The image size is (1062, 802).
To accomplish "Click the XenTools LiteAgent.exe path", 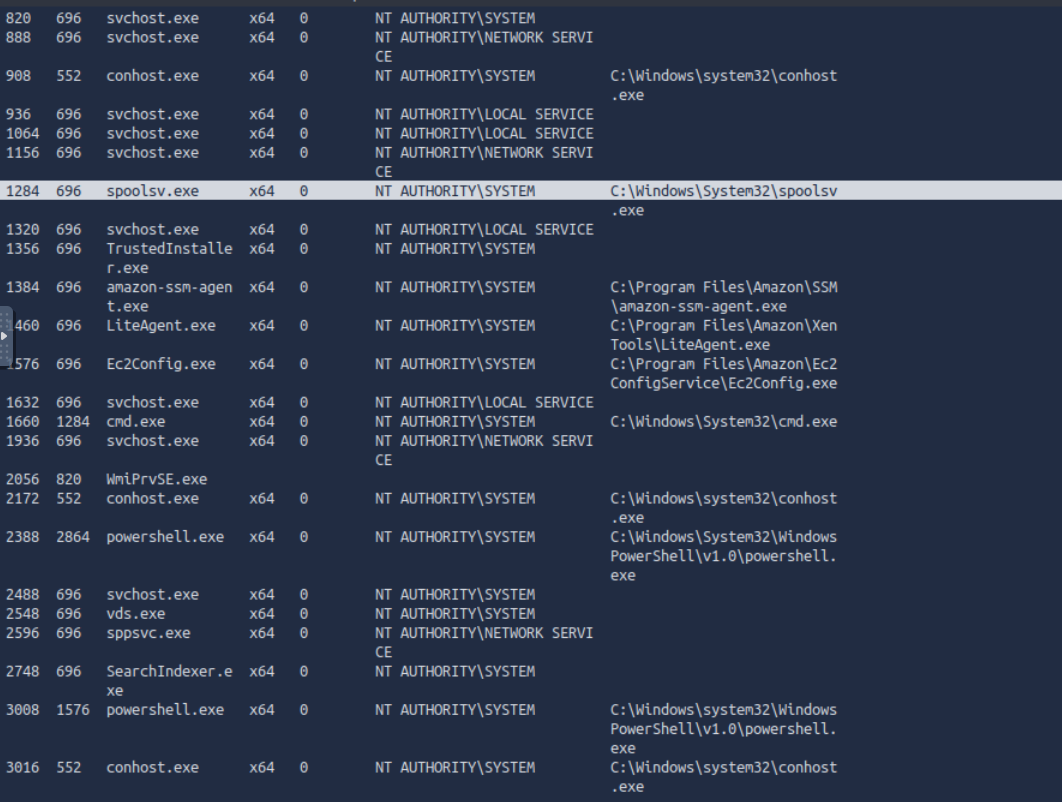I will (723, 335).
